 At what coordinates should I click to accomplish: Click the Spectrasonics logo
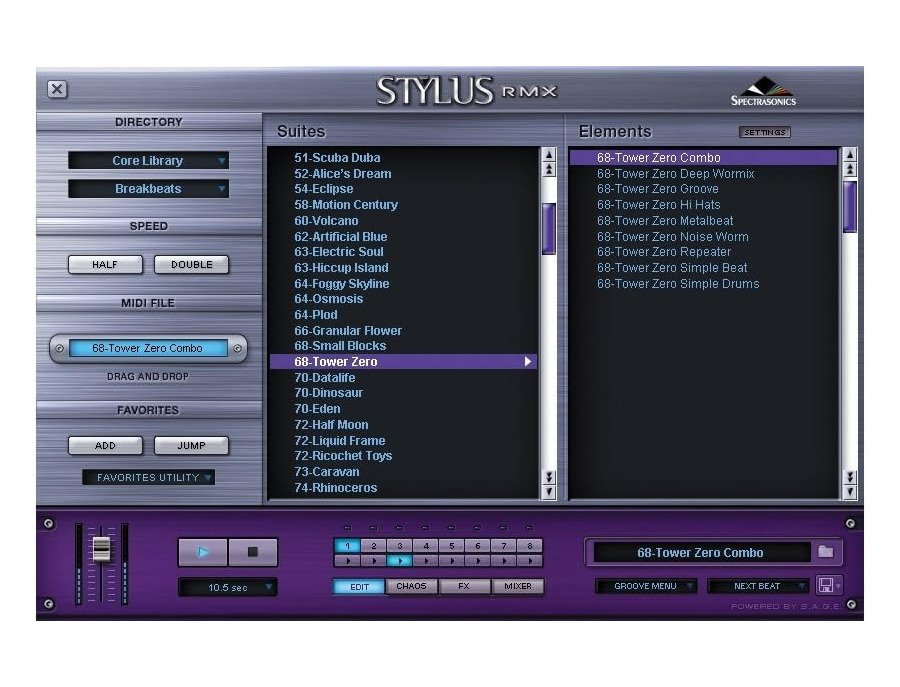(763, 92)
